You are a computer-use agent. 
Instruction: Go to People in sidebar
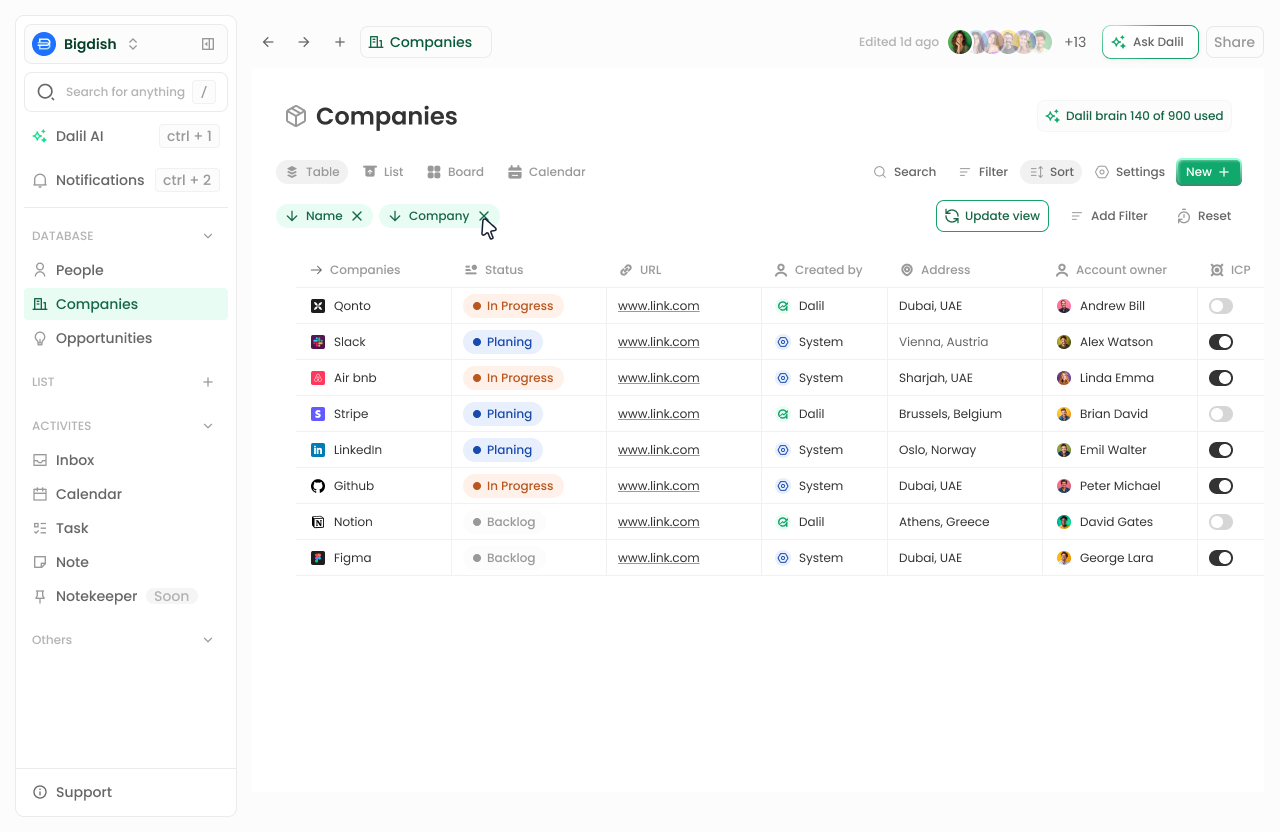point(126,270)
